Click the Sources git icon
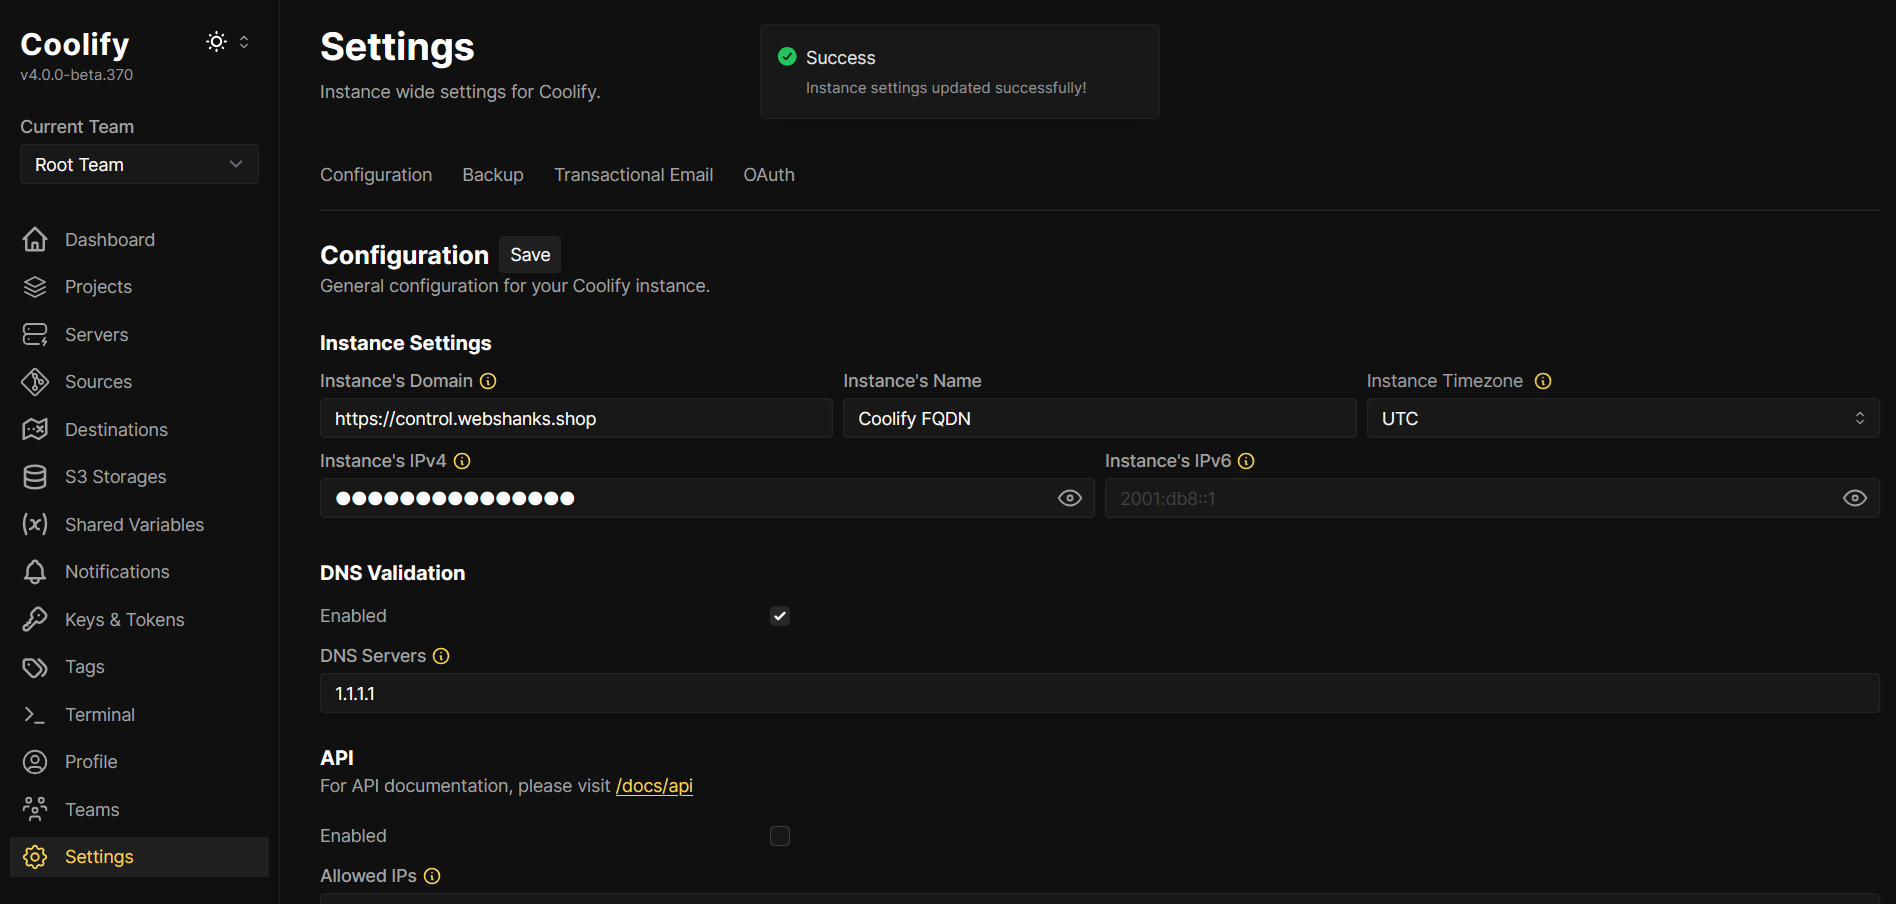The image size is (1896, 904). coord(35,382)
